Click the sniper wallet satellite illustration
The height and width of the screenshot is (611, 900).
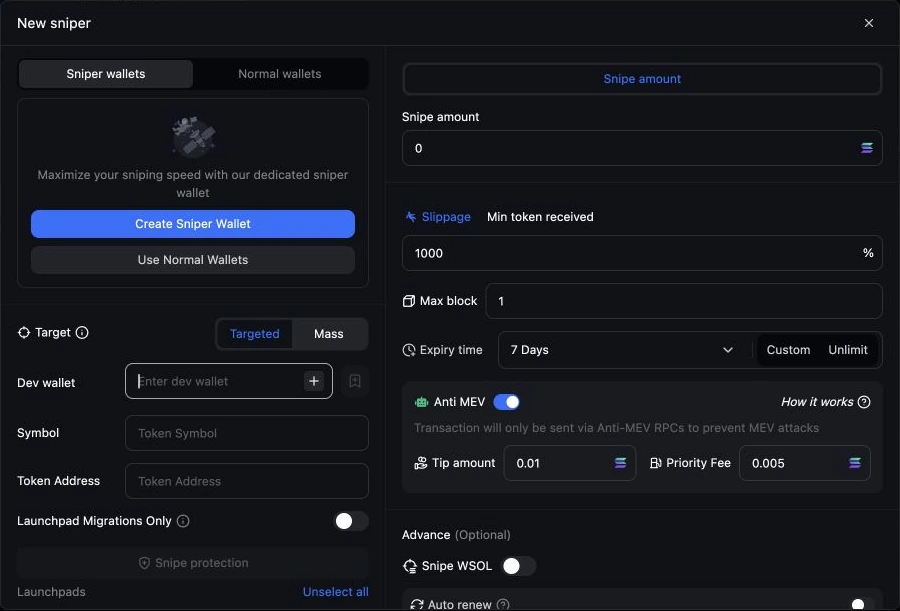click(x=194, y=137)
